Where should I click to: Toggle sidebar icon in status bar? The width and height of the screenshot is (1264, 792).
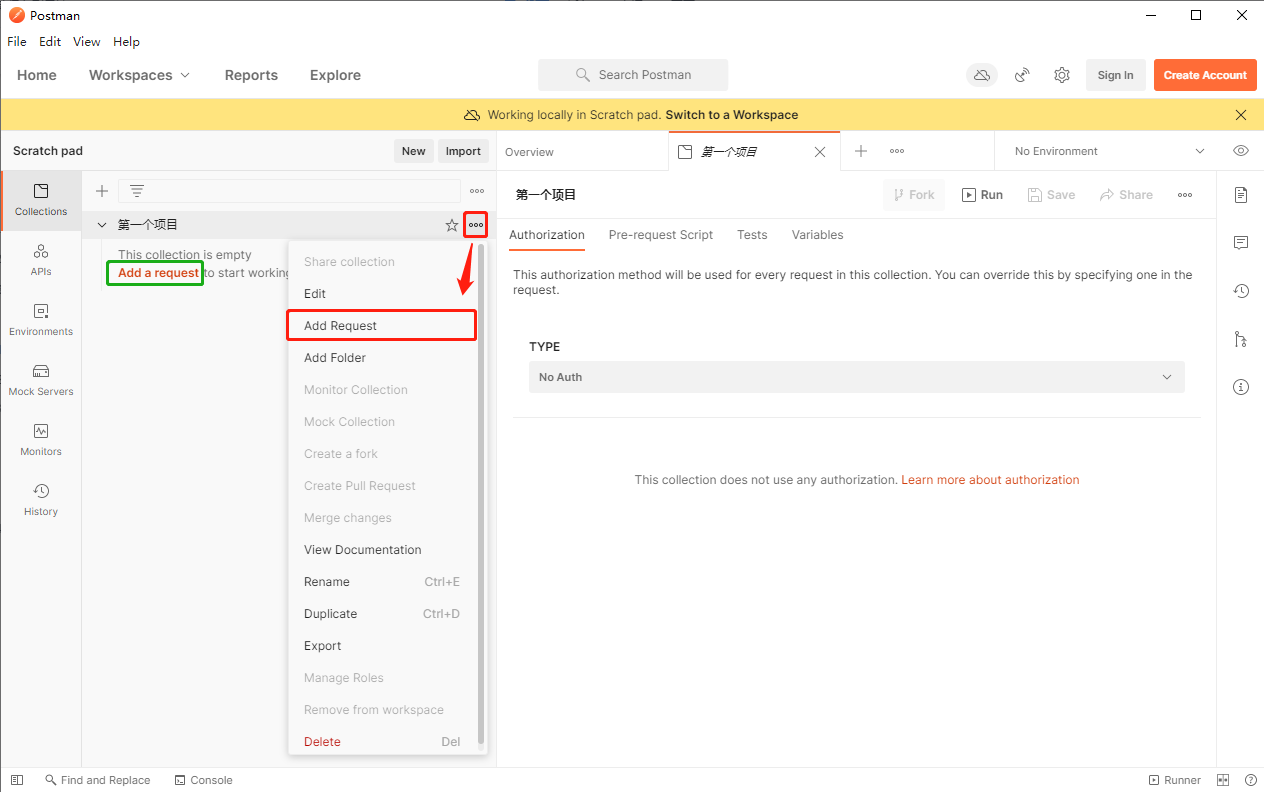(x=17, y=780)
